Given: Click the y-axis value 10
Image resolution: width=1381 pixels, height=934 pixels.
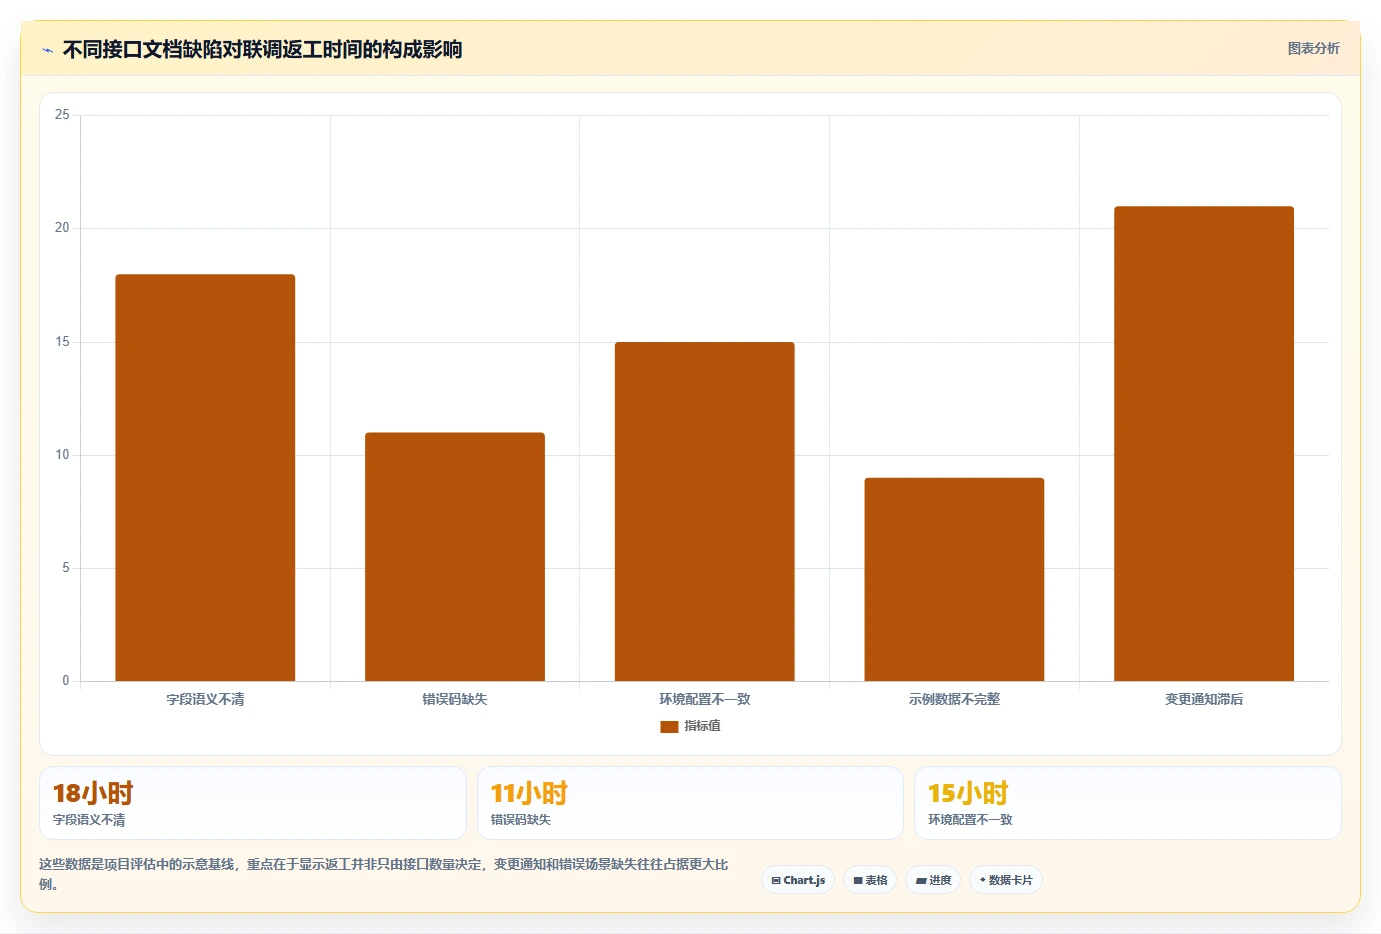Looking at the screenshot, I should tap(62, 455).
